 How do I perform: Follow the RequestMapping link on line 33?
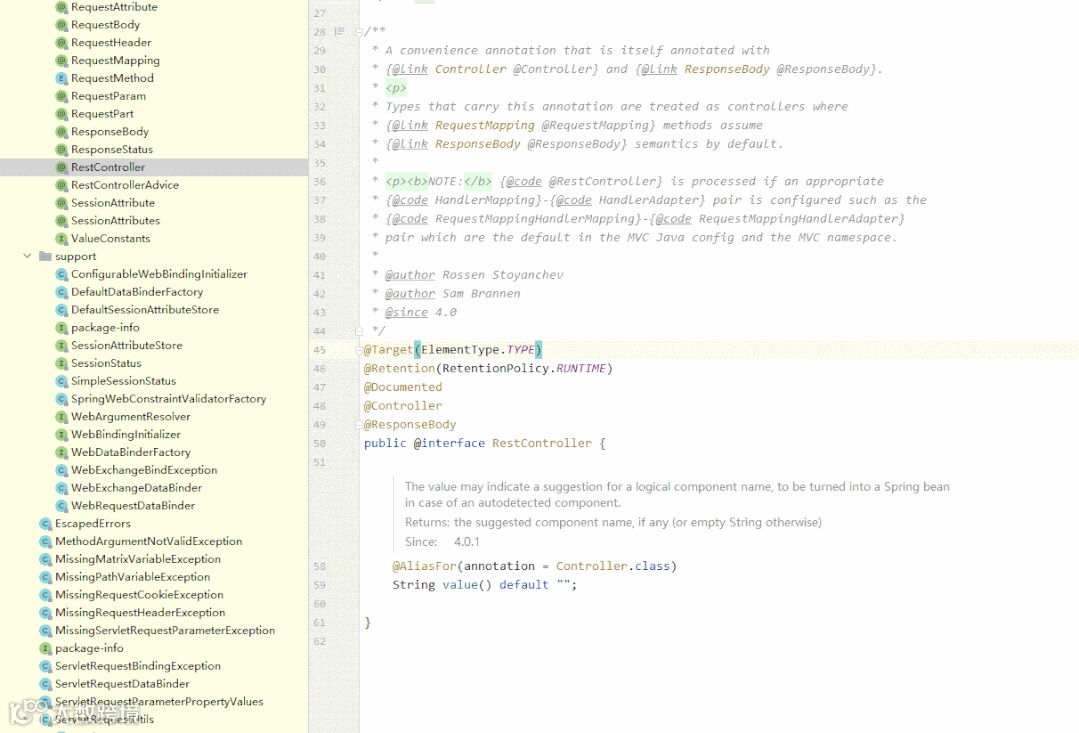(484, 125)
